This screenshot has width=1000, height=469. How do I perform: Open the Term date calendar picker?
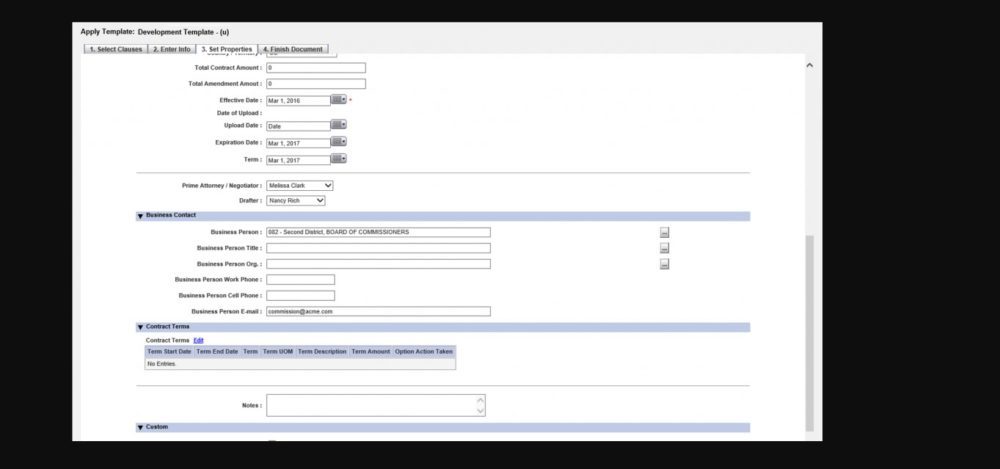337,159
